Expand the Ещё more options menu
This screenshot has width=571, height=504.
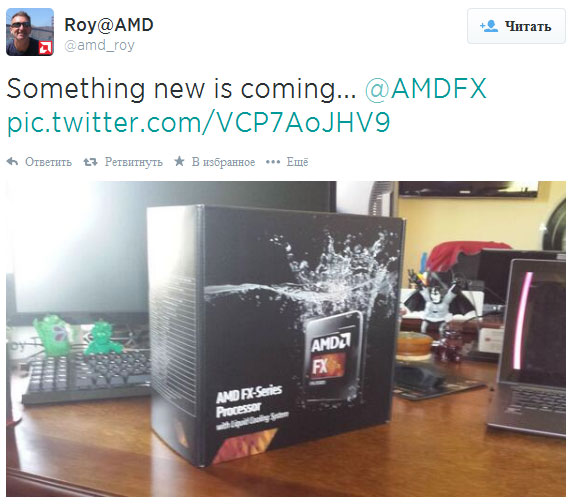click(x=297, y=161)
